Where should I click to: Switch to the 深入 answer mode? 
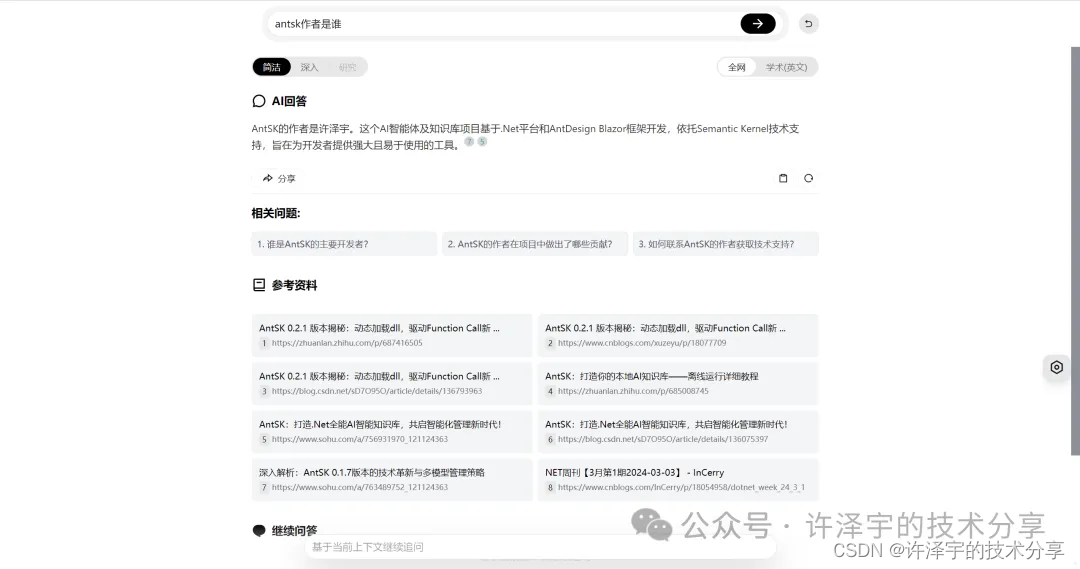(309, 67)
